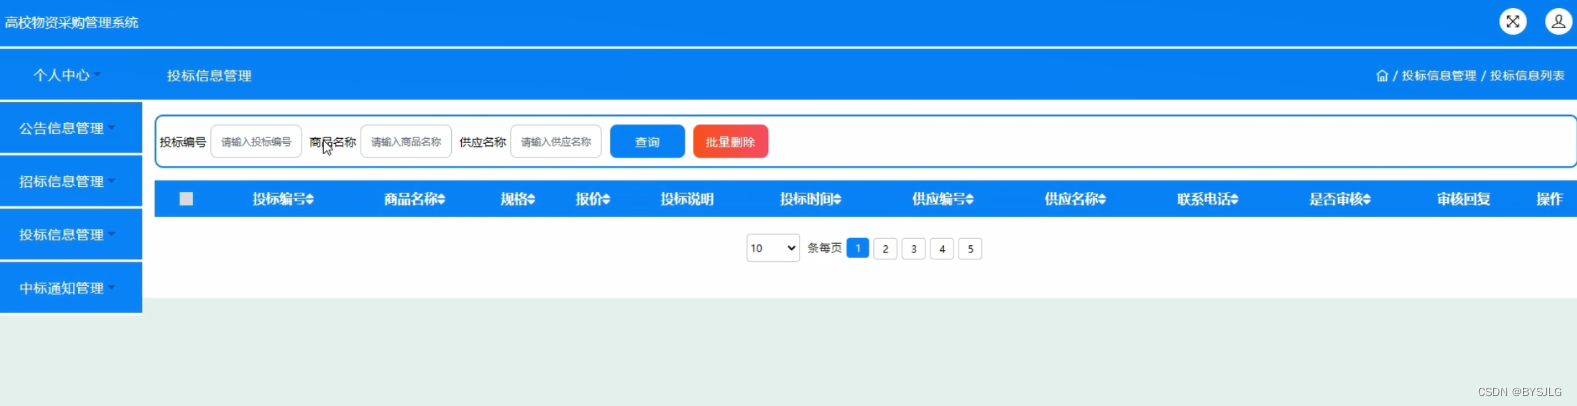This screenshot has height=406, width=1577.
Task: Click 投标信息列表 breadcrumb text
Action: coord(1527,76)
